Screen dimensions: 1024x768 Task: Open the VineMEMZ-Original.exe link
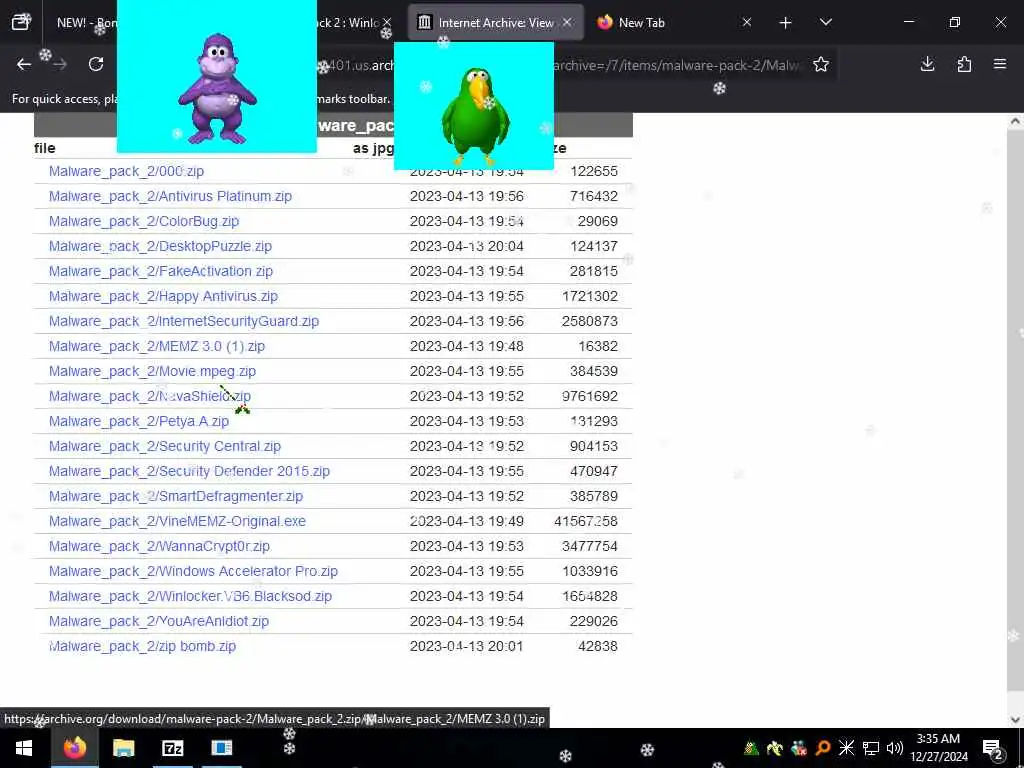[x=177, y=521]
